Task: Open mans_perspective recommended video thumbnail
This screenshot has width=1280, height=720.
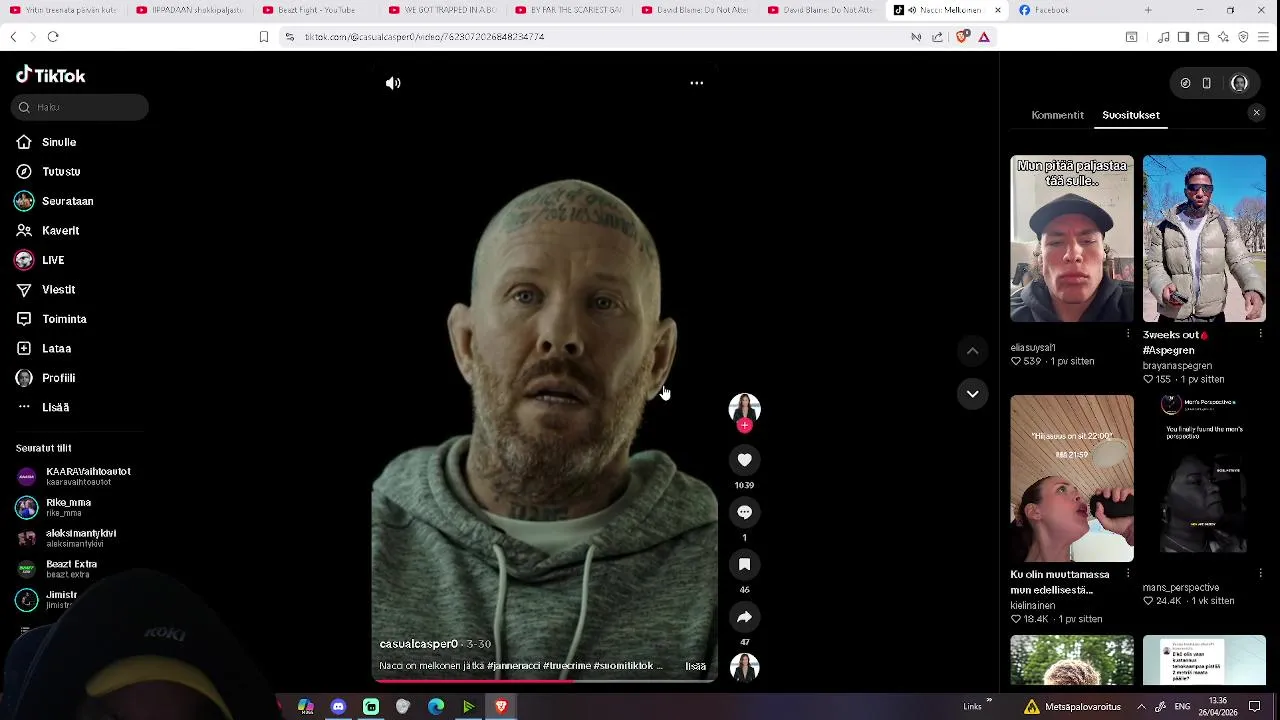Action: click(1204, 478)
